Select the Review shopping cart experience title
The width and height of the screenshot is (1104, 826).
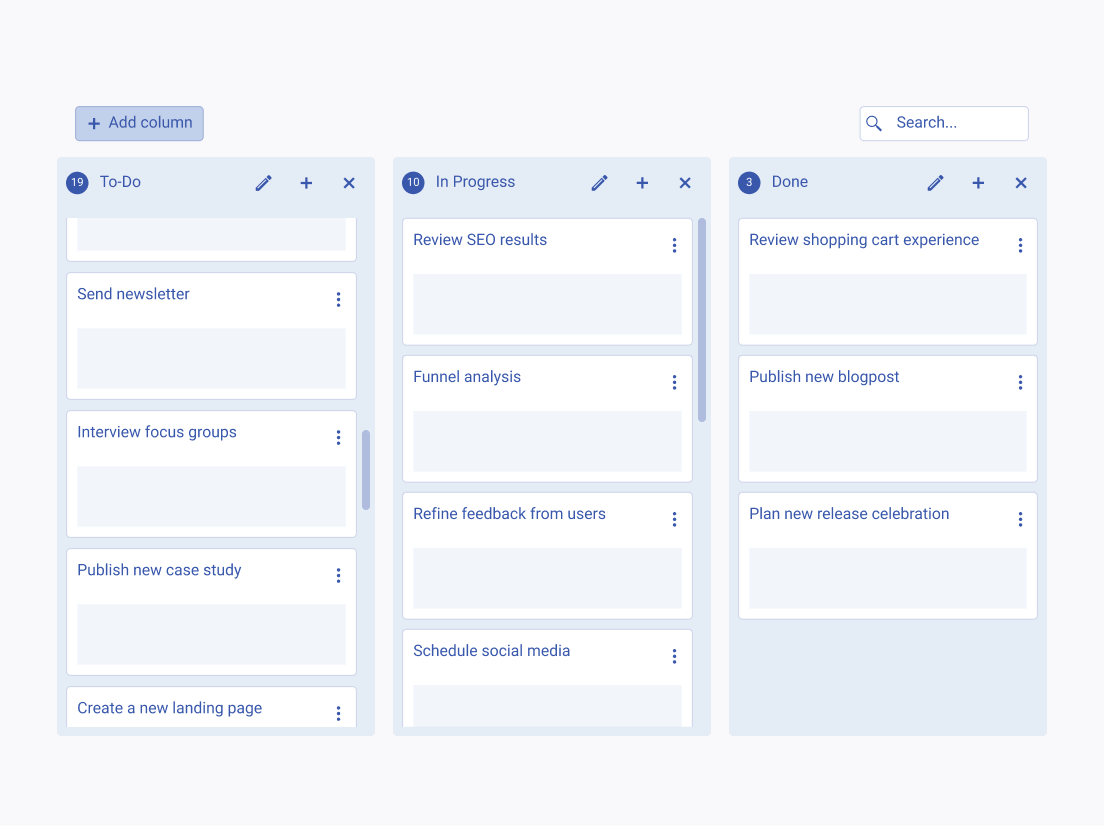(864, 240)
